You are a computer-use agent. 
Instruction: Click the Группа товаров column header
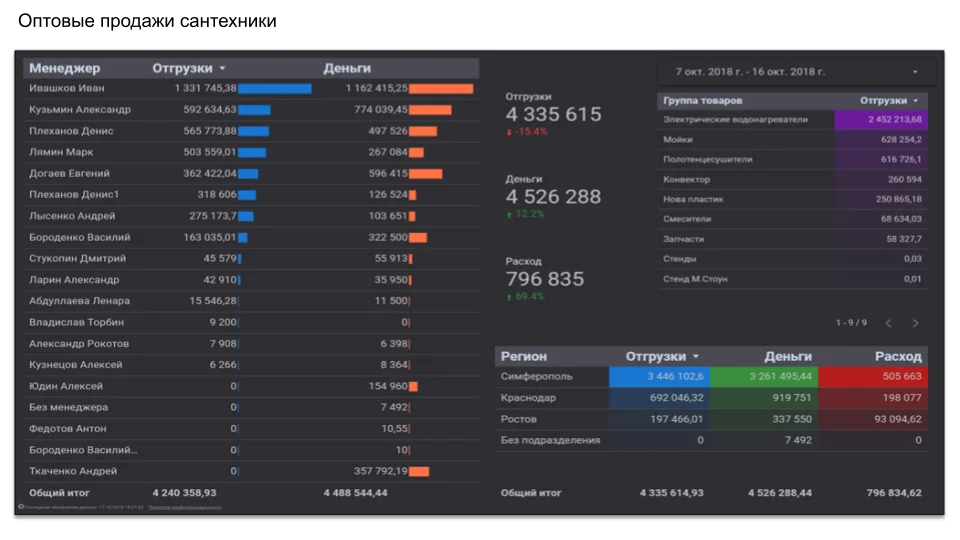point(702,100)
